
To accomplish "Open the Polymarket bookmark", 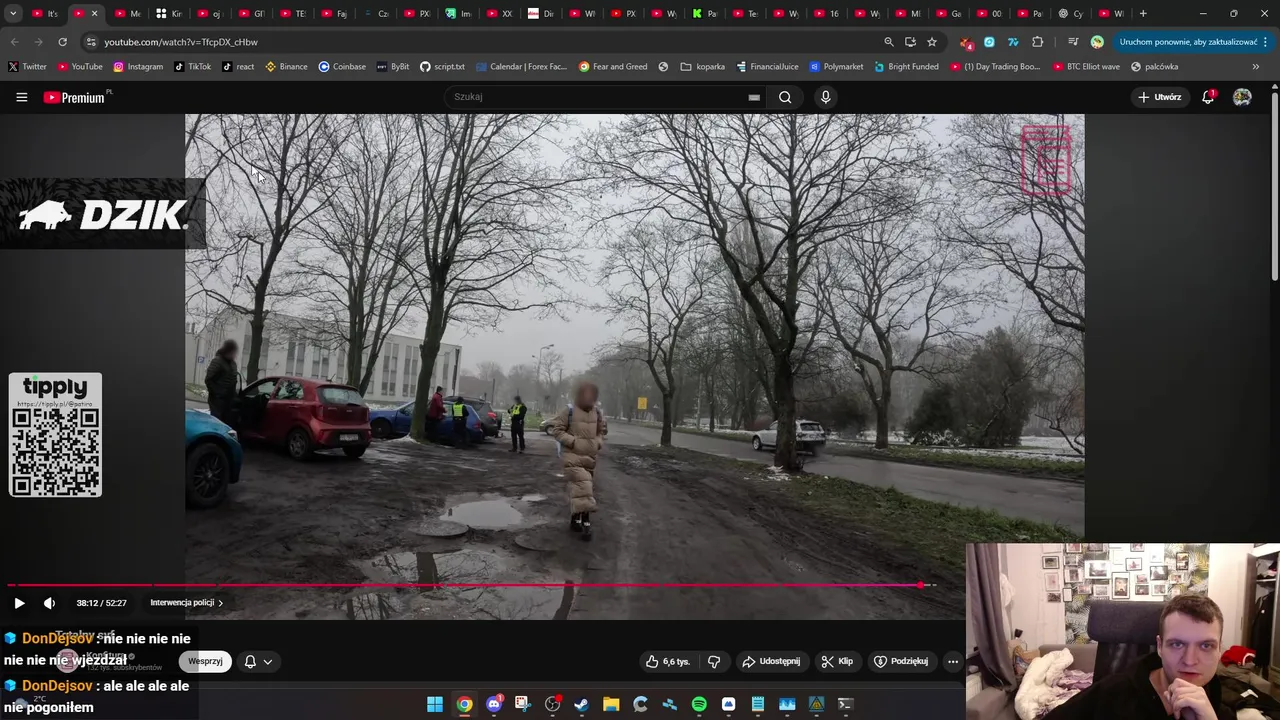I will coord(836,66).
